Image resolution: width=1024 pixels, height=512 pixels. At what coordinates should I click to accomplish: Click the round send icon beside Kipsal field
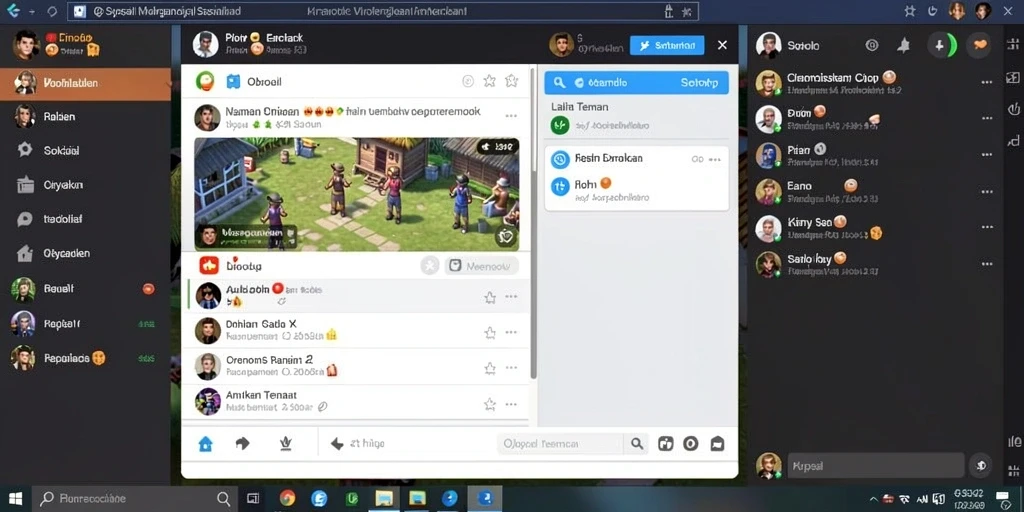tap(980, 466)
